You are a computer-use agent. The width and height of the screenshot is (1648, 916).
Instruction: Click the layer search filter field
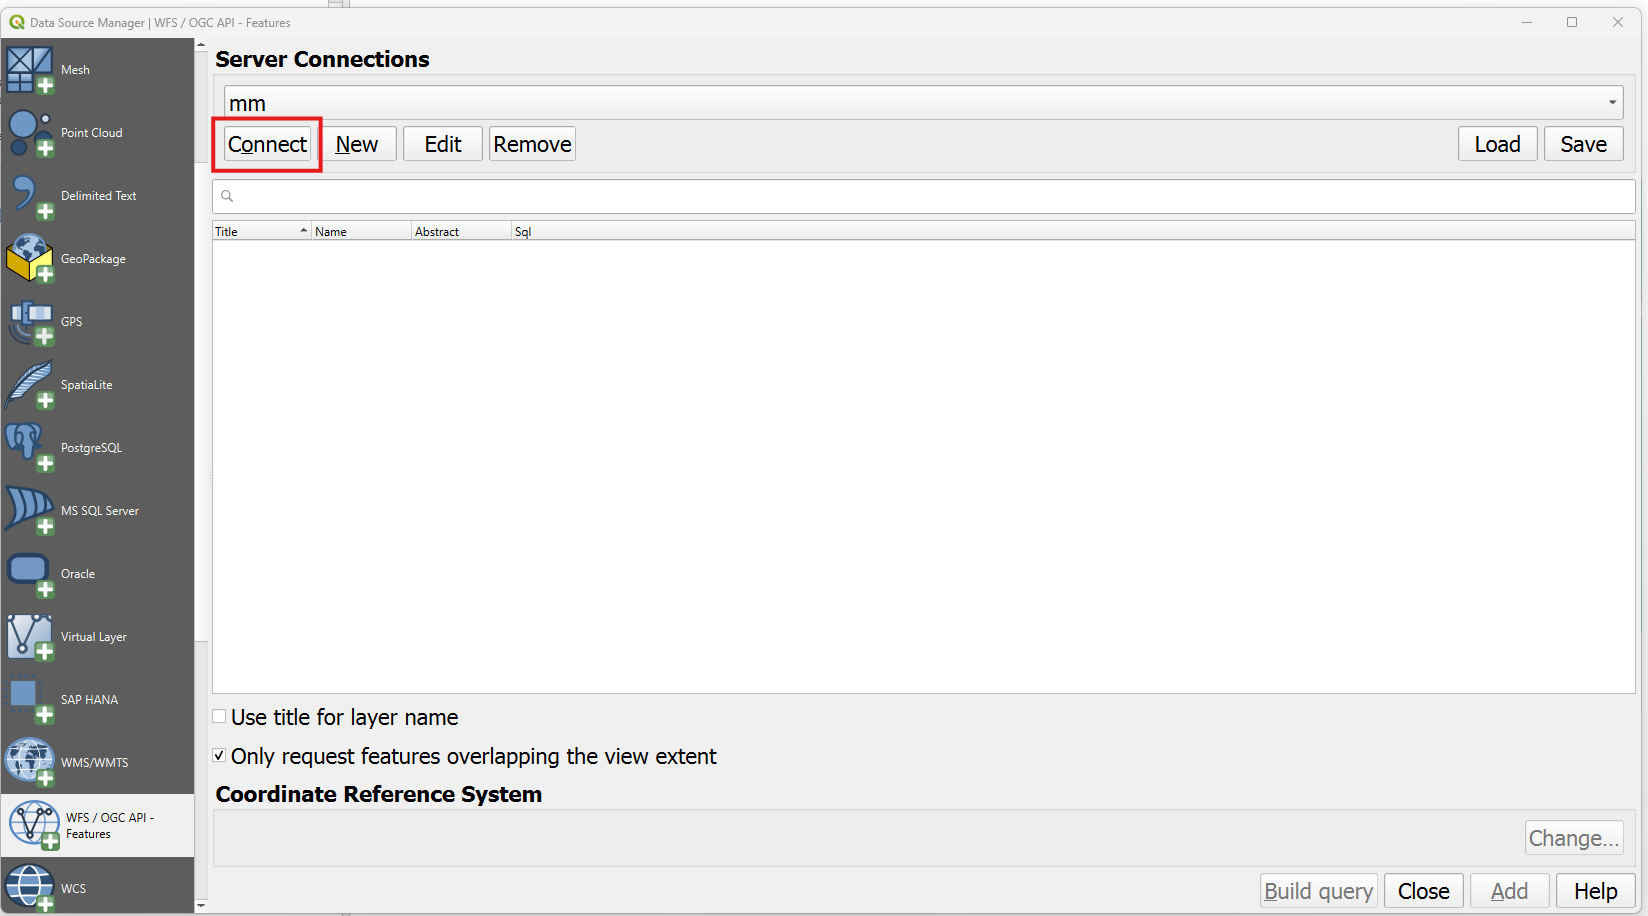(930, 197)
